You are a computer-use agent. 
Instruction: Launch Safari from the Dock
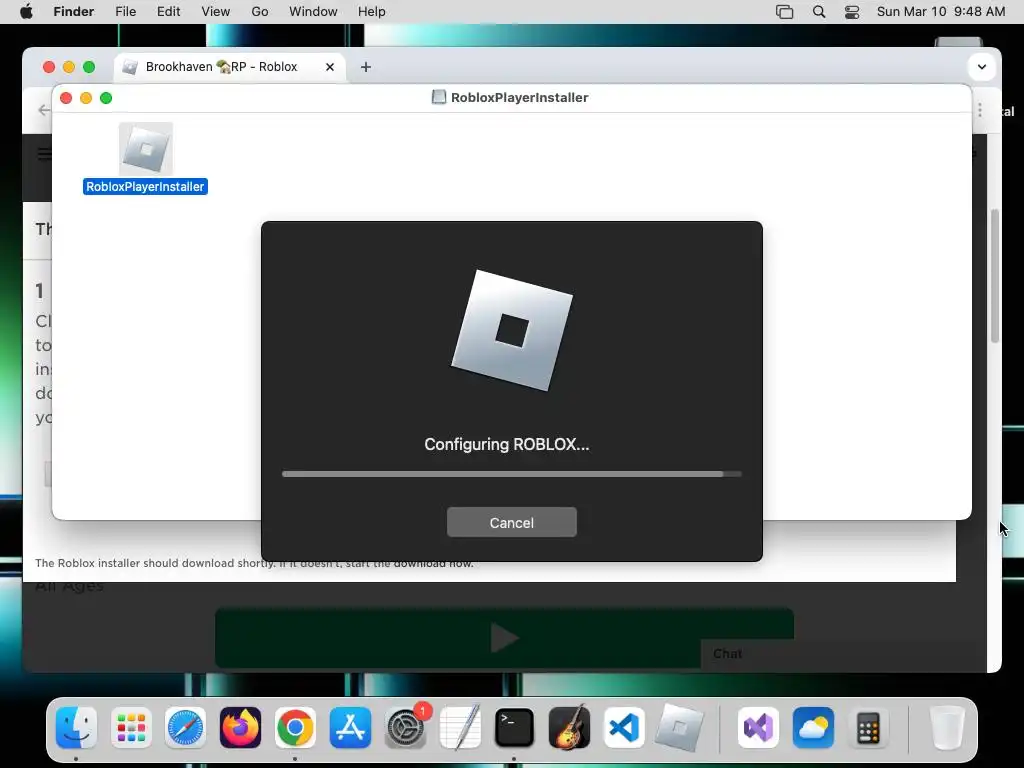tap(185, 727)
